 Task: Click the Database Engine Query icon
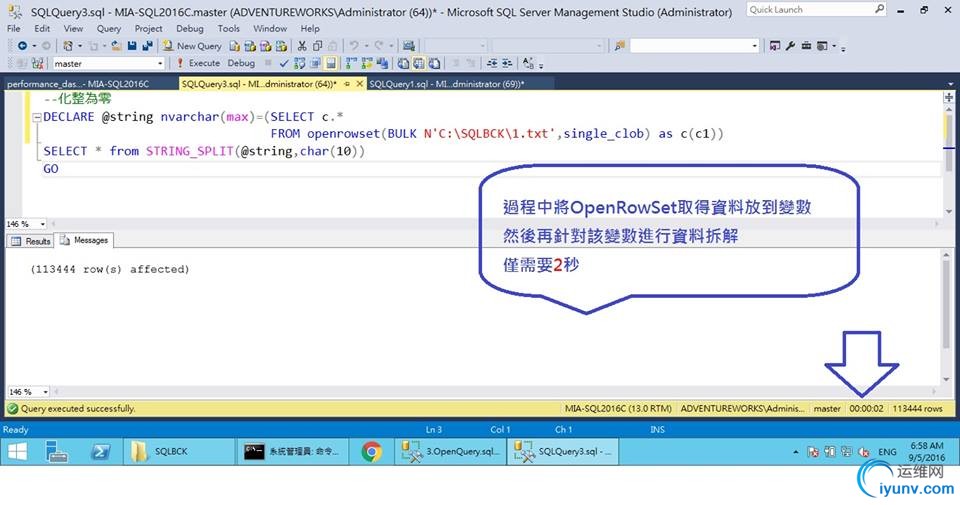coord(234,46)
